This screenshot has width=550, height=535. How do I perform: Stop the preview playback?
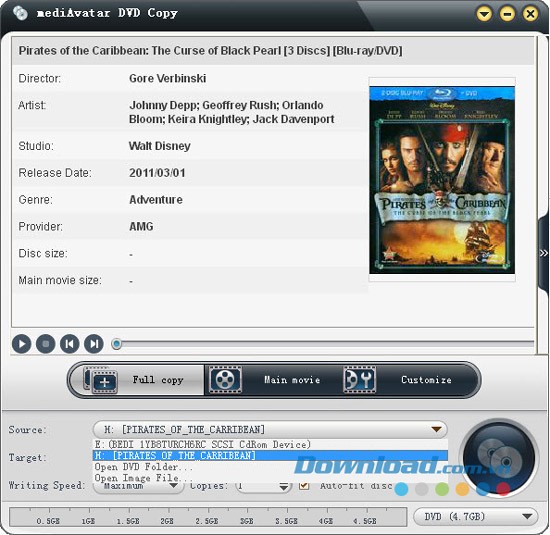pos(46,343)
